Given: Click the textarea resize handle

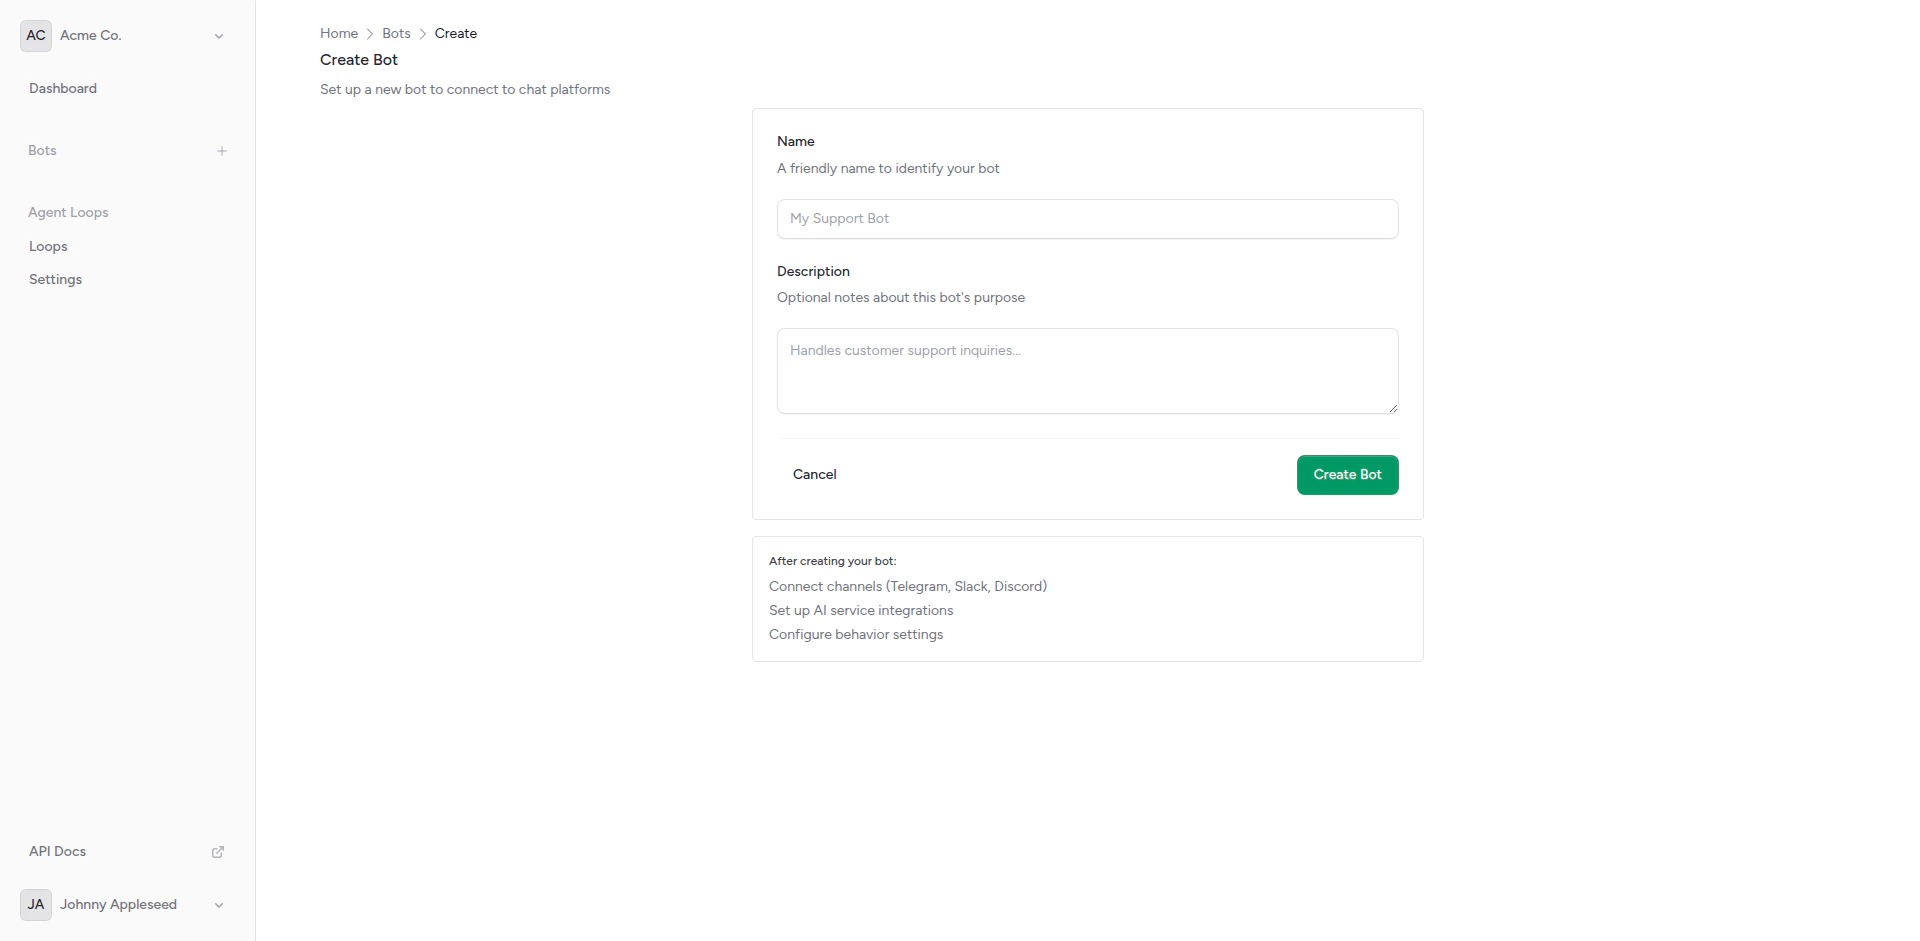Looking at the screenshot, I should coord(1394,408).
